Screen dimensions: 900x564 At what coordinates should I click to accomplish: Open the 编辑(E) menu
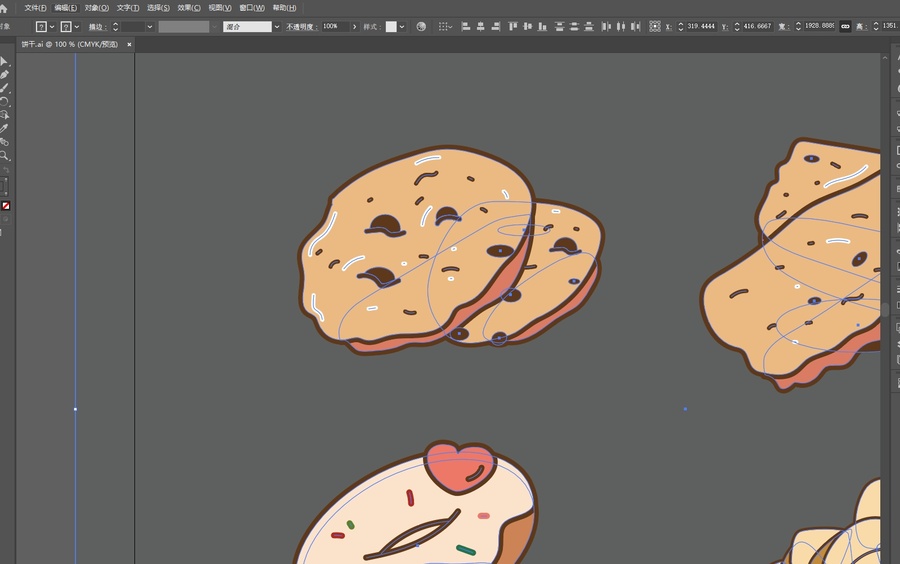(65, 8)
